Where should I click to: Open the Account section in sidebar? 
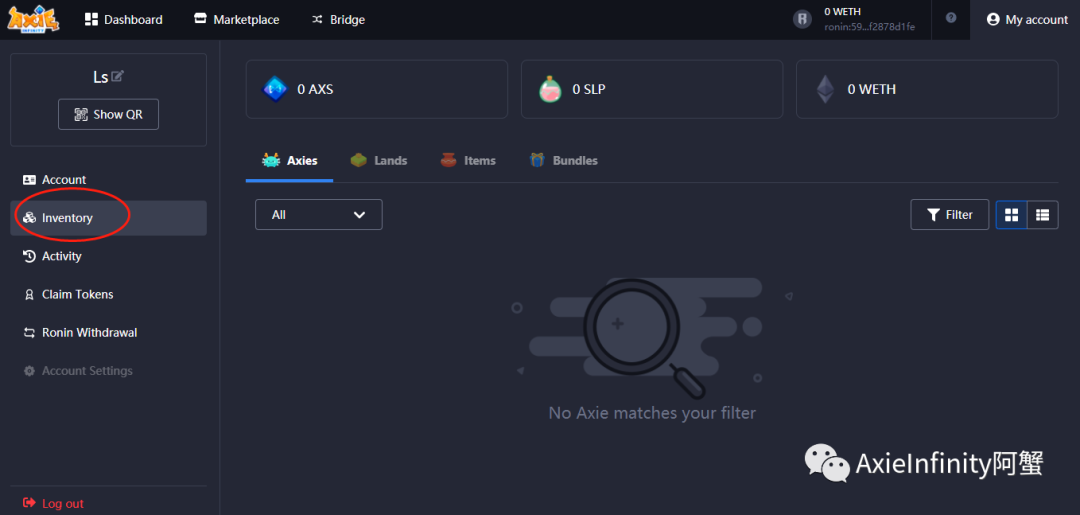(108, 180)
